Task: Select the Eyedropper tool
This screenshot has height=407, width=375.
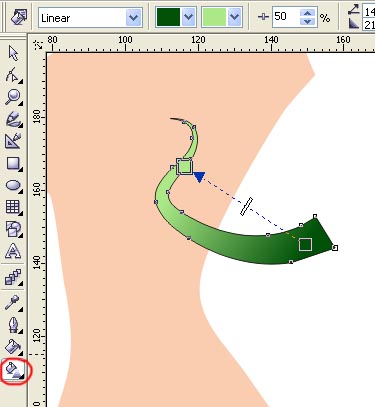Action: (x=13, y=303)
